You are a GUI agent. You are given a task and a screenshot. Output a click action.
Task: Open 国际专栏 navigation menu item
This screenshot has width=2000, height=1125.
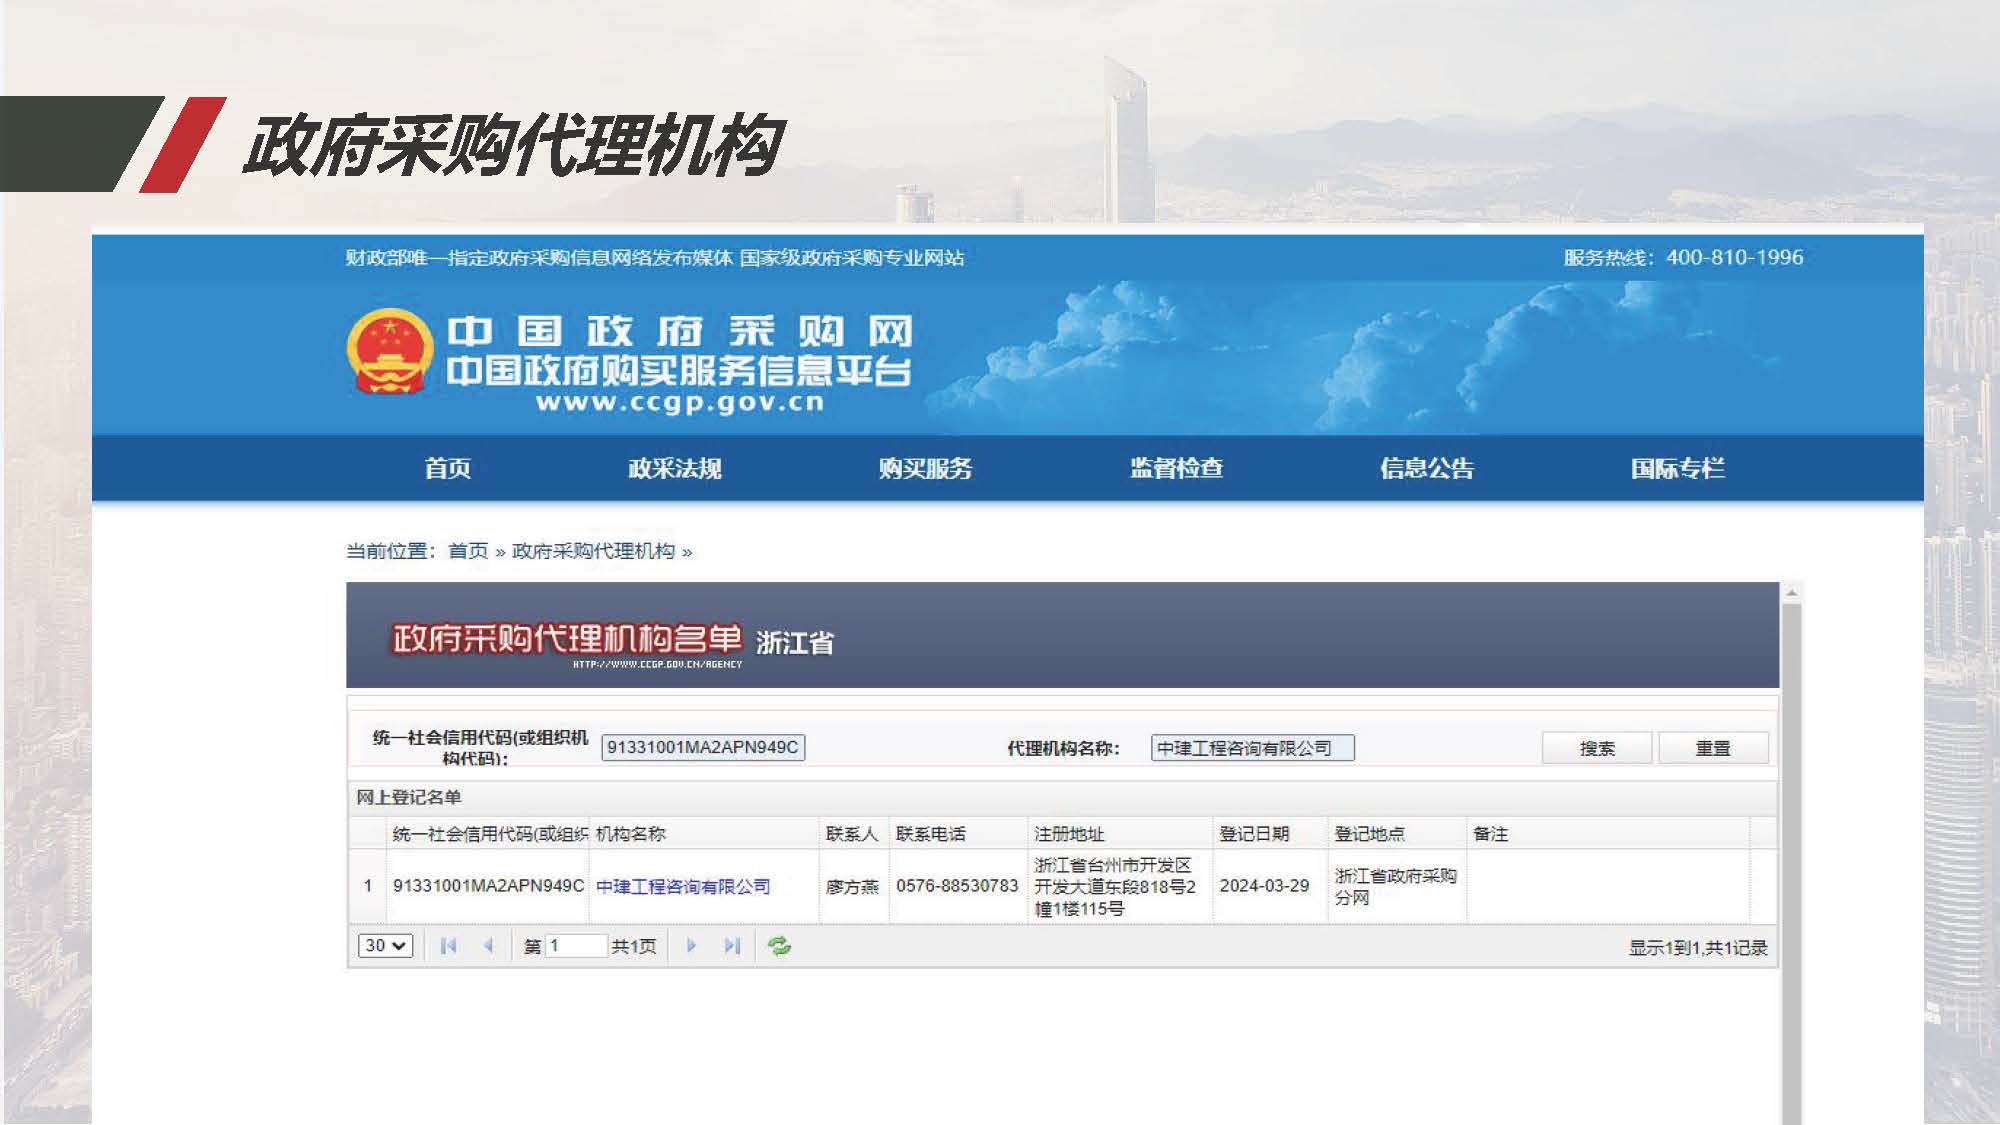click(1677, 468)
